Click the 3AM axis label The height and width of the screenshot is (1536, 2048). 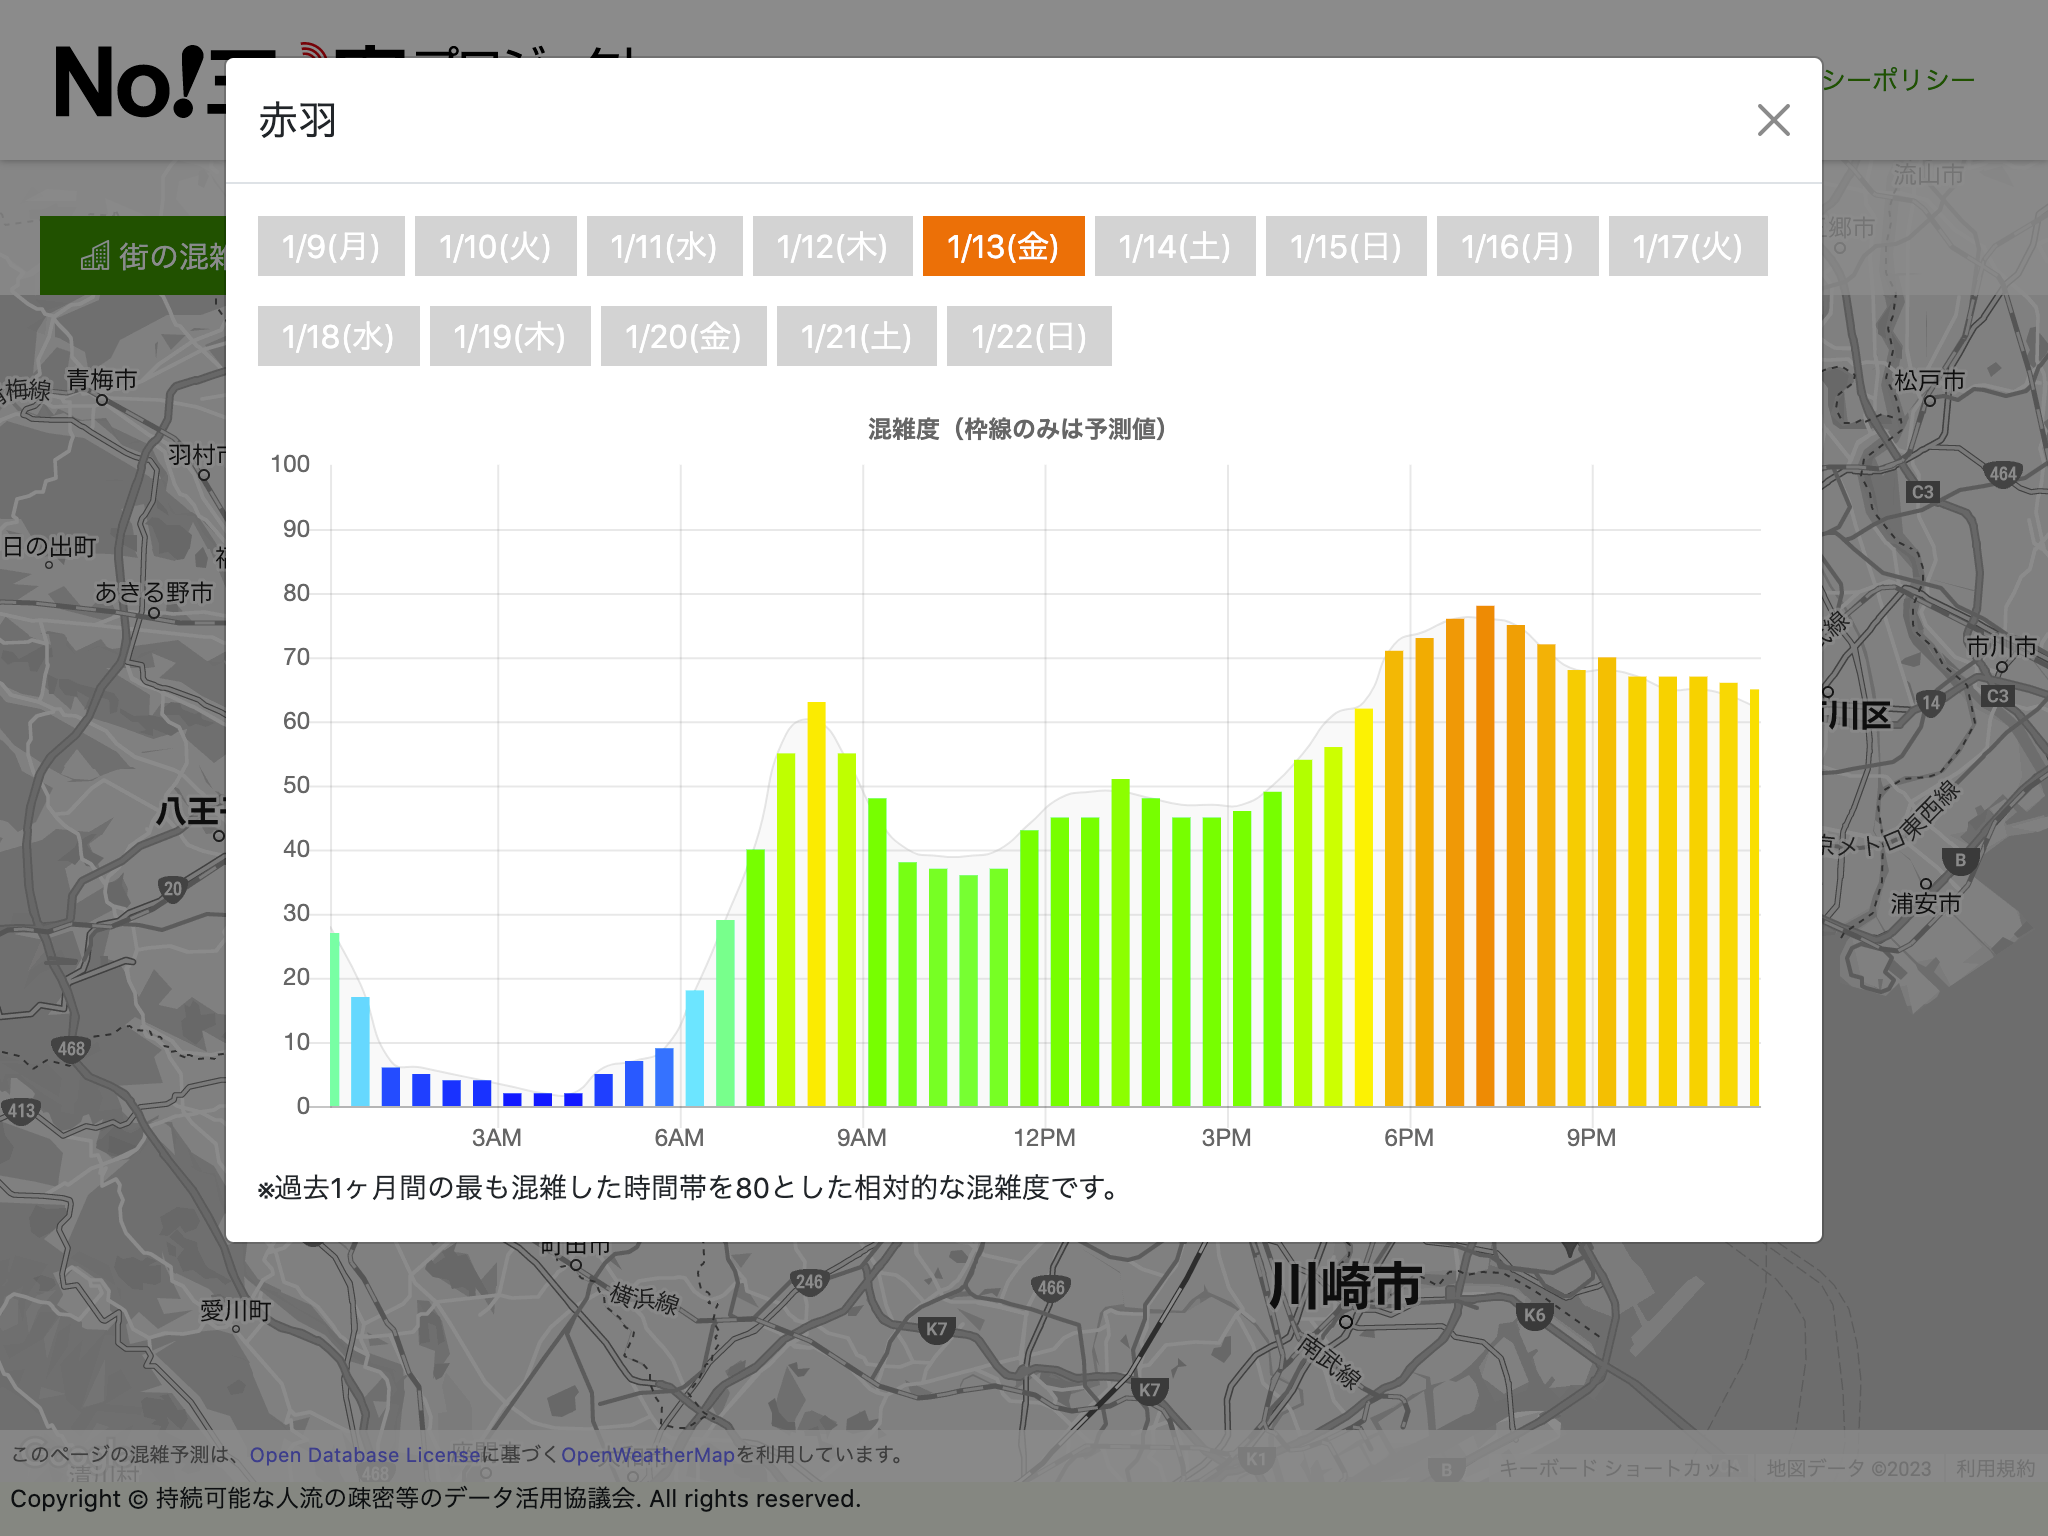[497, 1138]
